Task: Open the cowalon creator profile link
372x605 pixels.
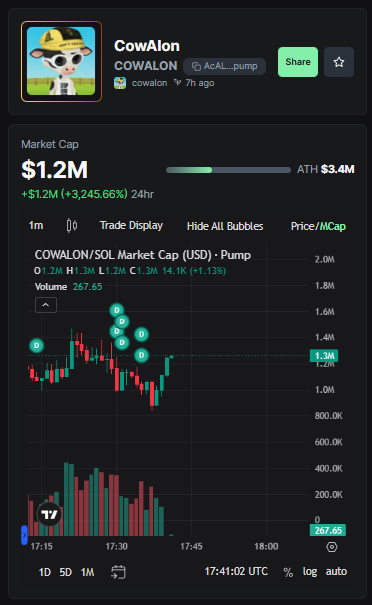Action: [x=149, y=83]
